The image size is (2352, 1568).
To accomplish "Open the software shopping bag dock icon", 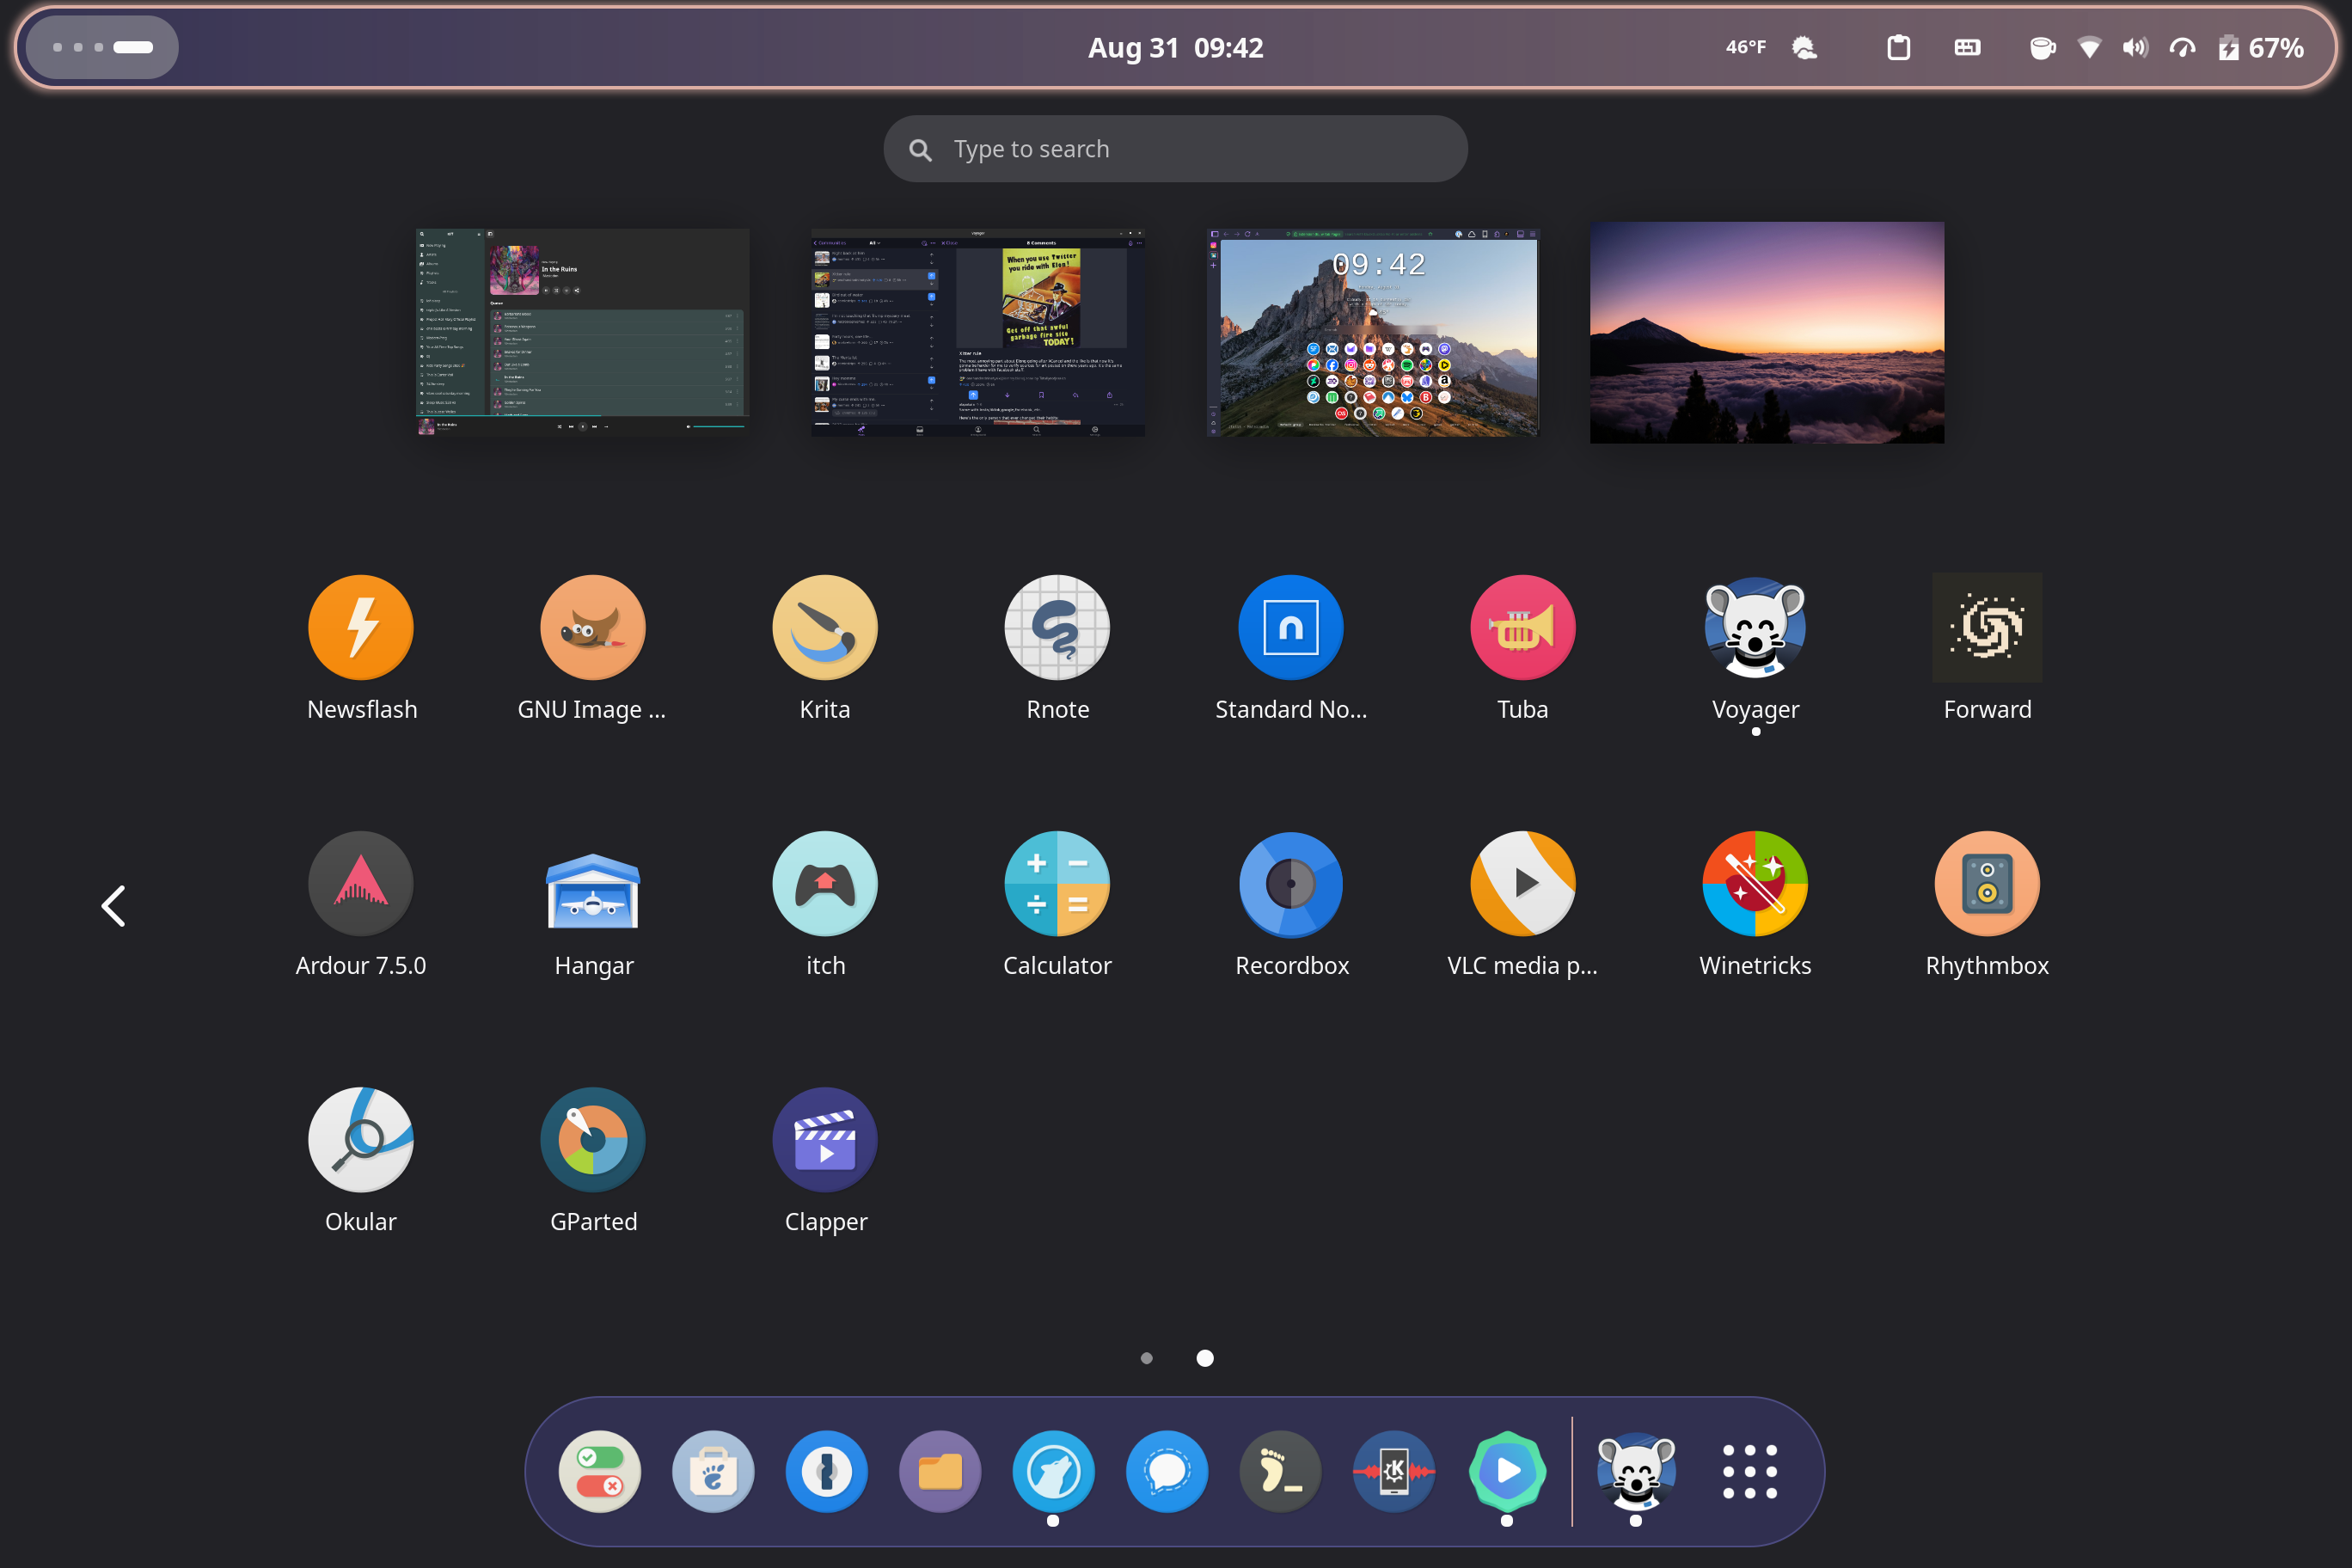I will coord(713,1471).
